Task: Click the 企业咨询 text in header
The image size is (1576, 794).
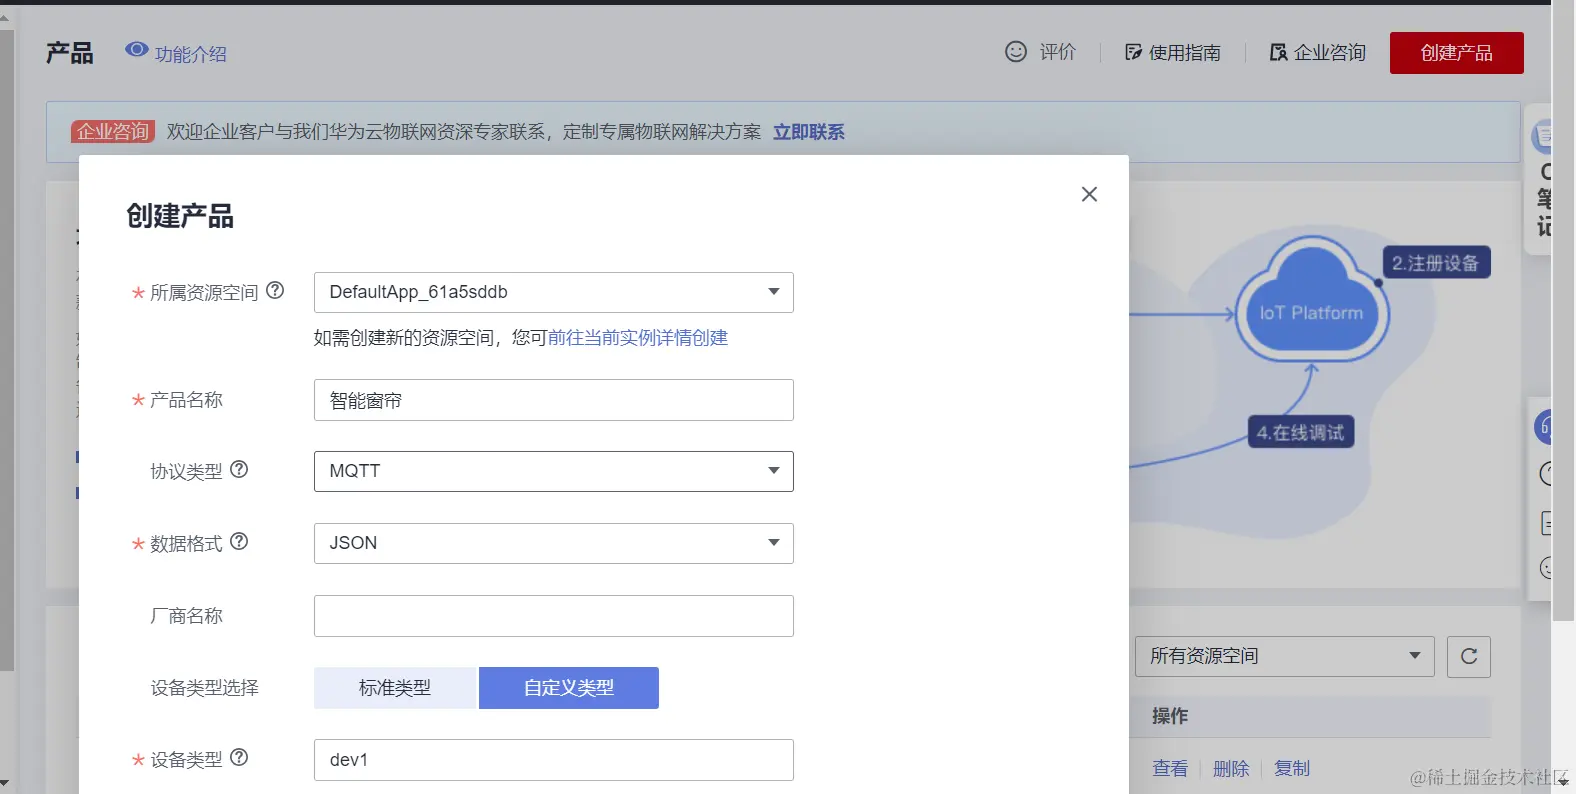Action: pyautogui.click(x=1330, y=53)
